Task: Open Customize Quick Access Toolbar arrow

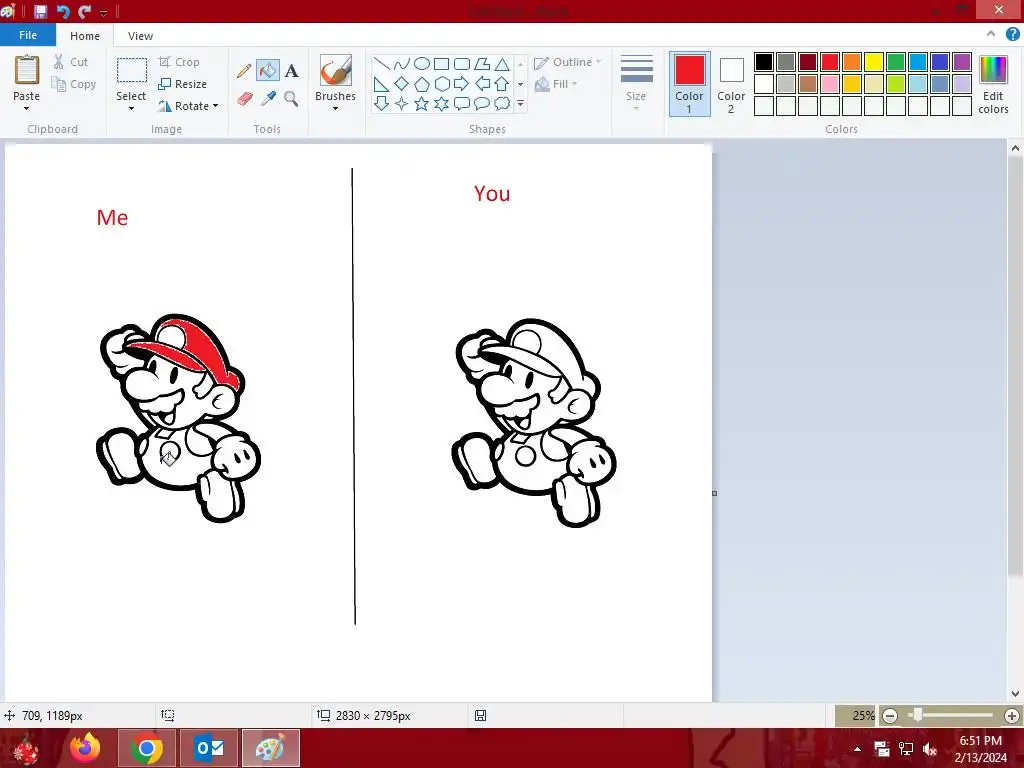Action: pos(103,12)
